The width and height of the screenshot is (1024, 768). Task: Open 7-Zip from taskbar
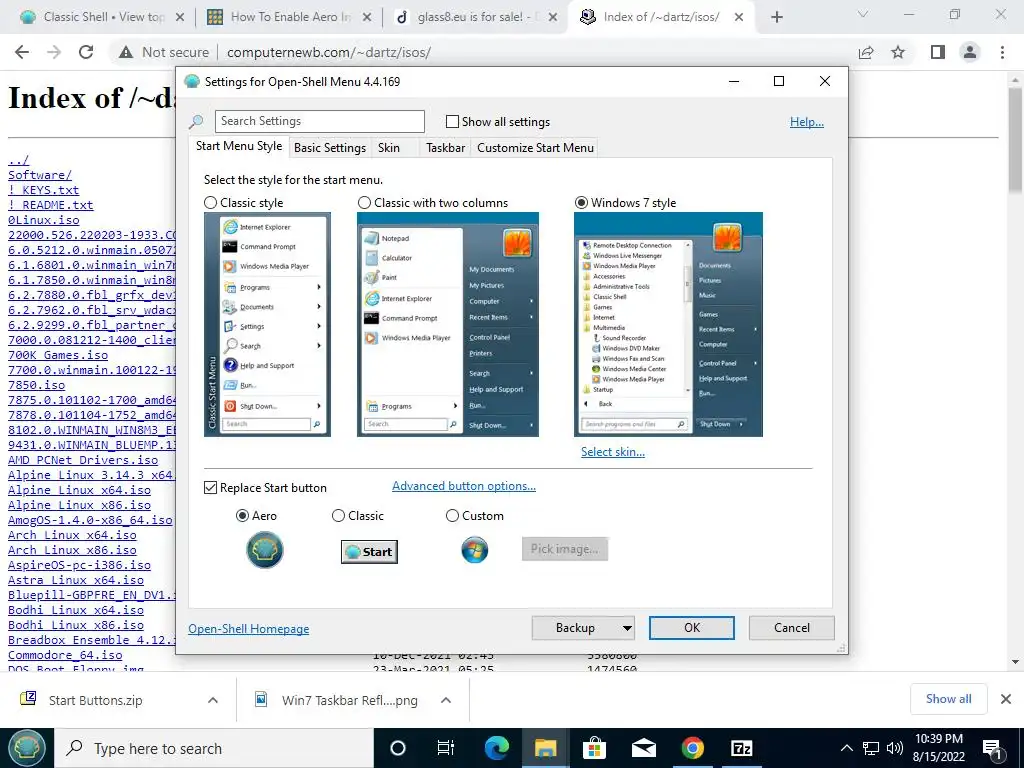[742, 748]
